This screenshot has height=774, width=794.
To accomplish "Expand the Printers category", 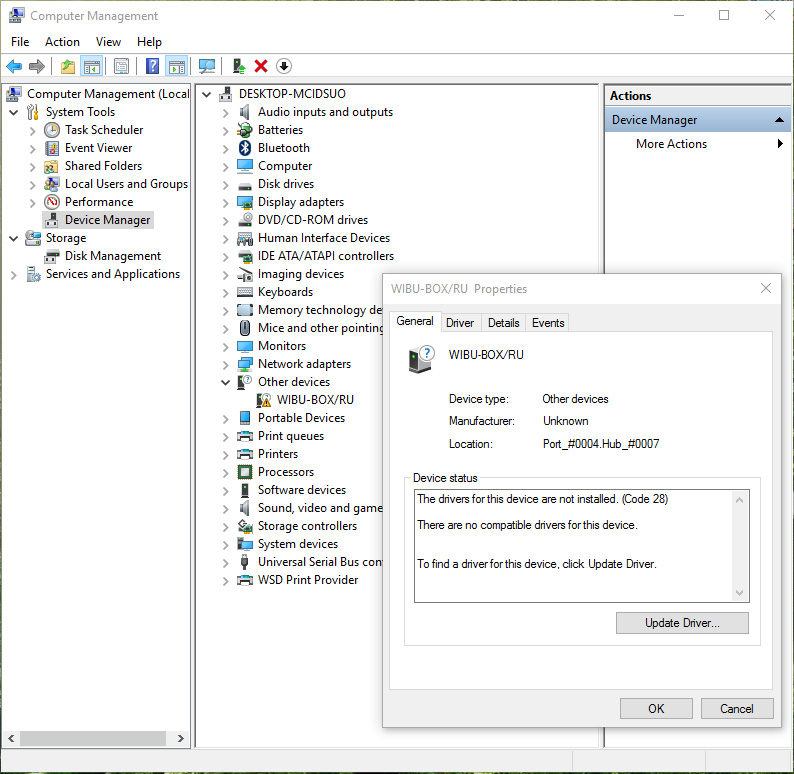I will 226,455.
